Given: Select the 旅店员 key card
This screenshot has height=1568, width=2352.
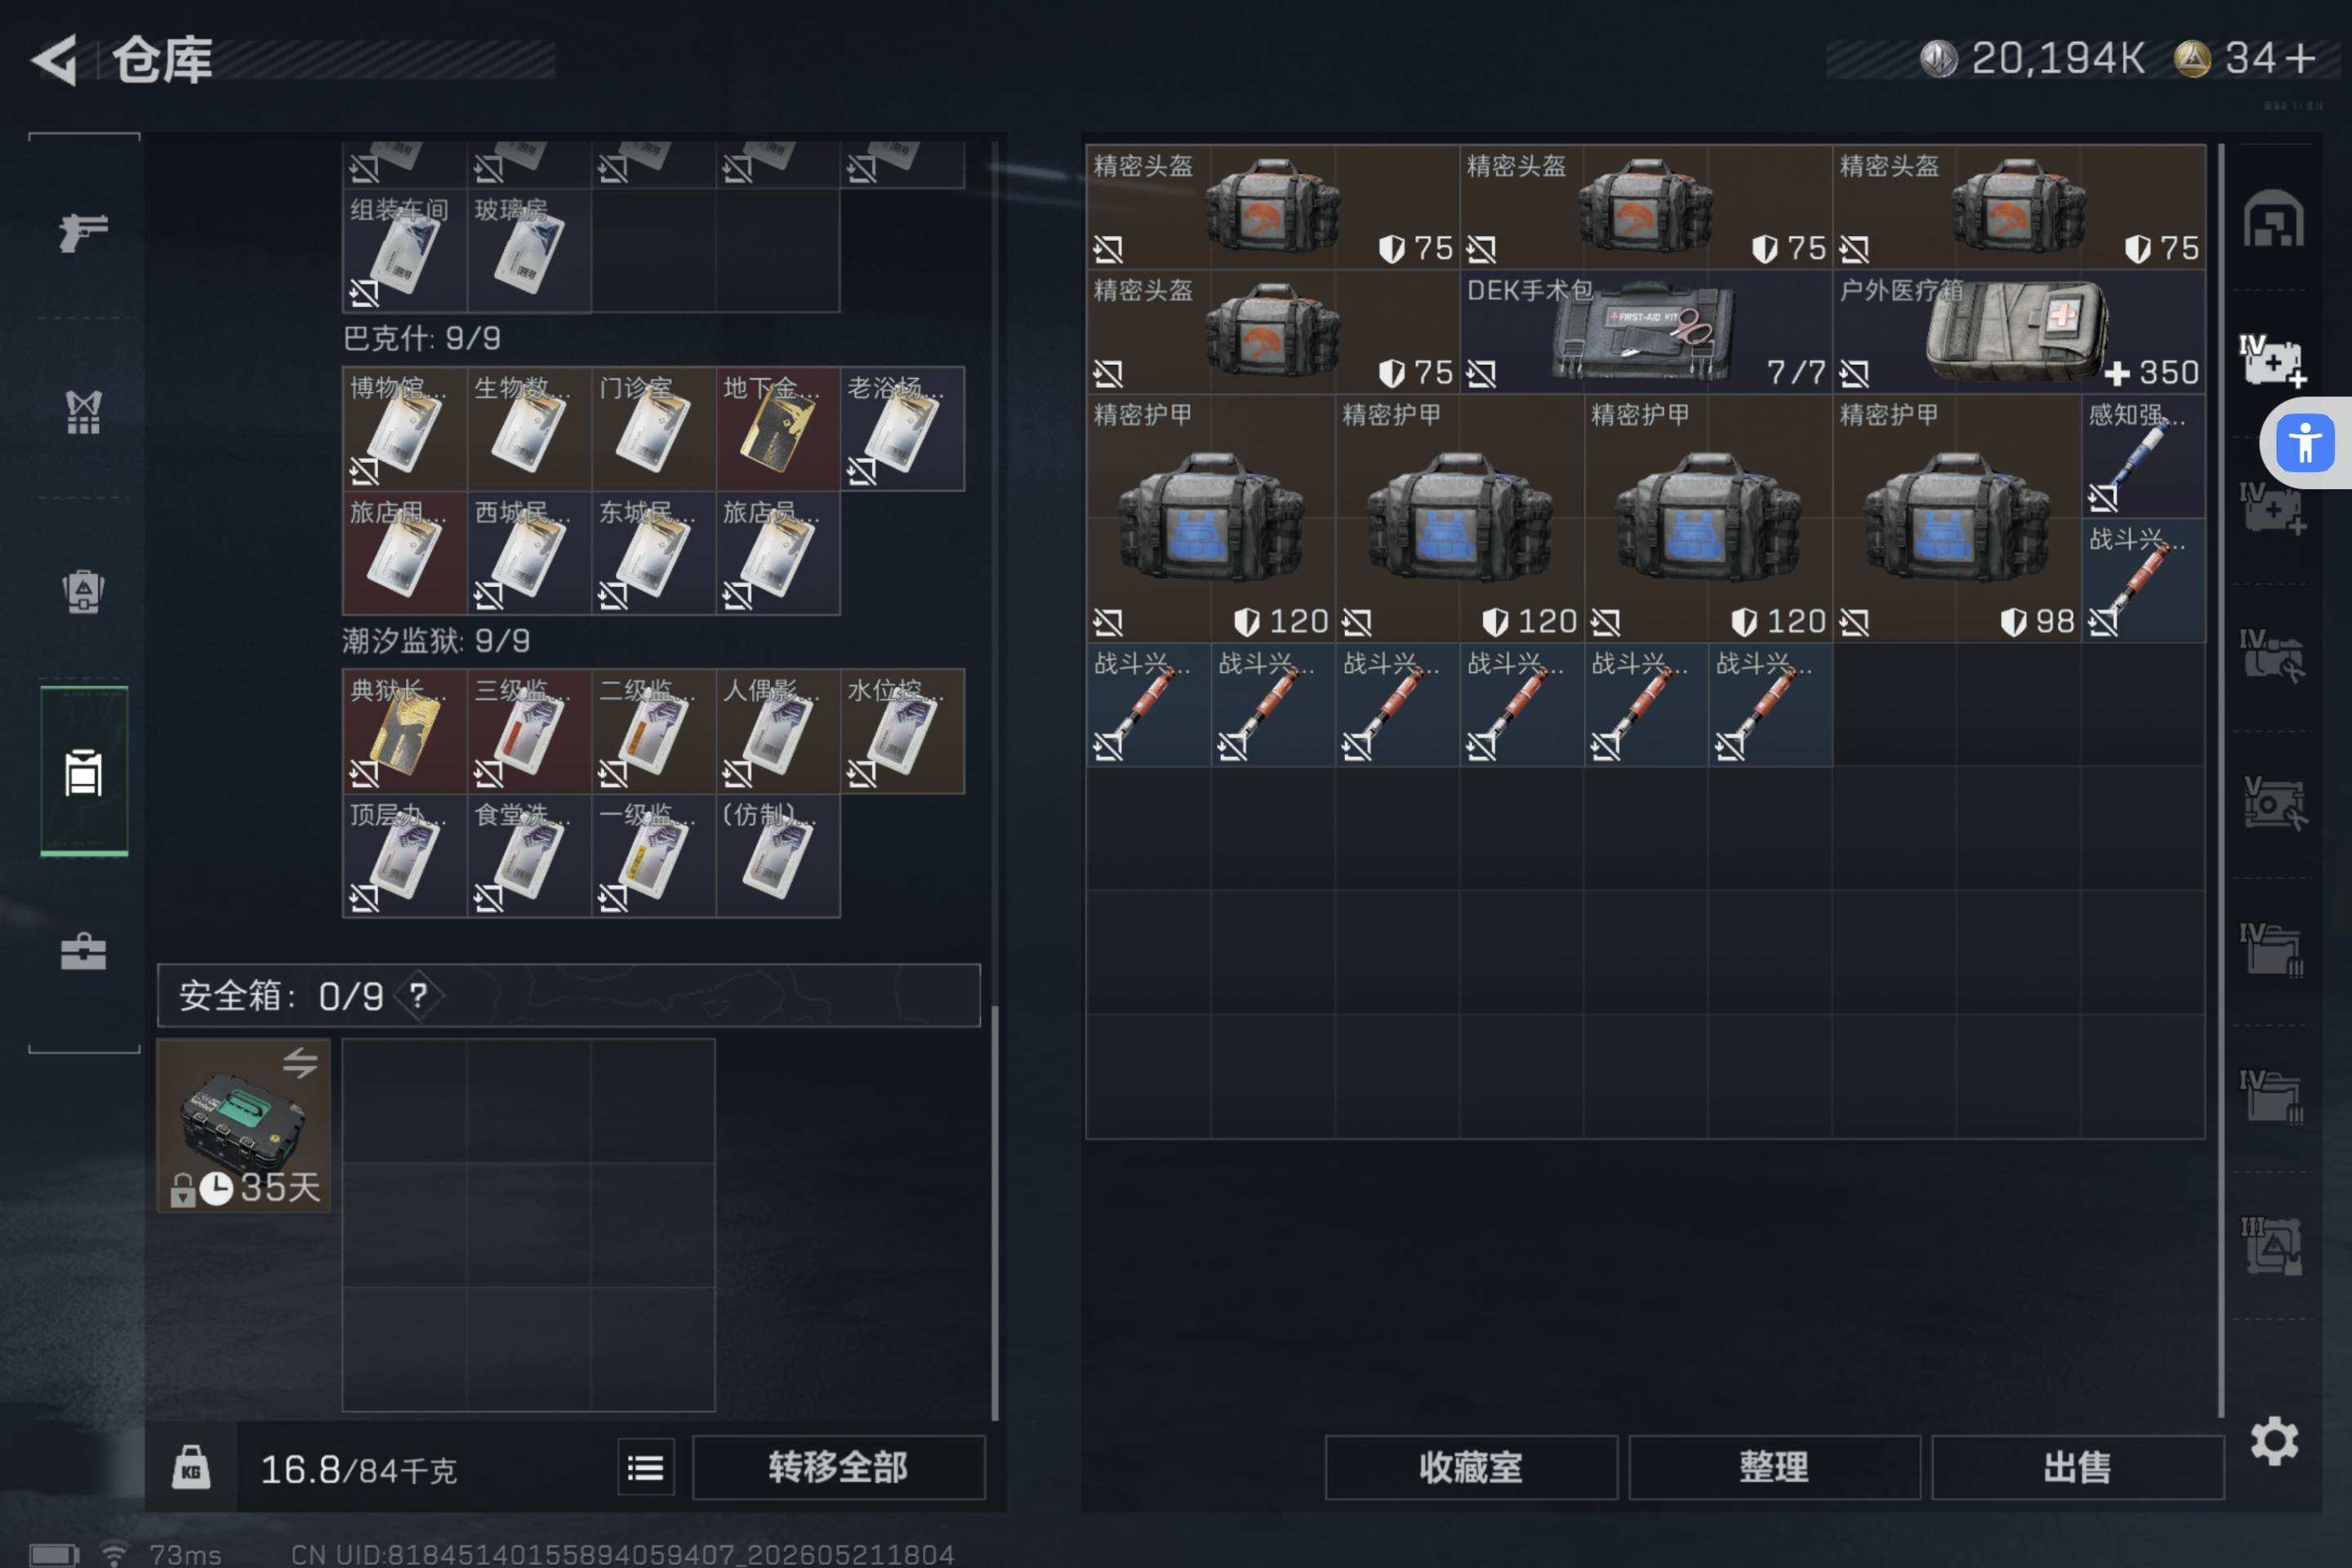Looking at the screenshot, I should pos(778,553).
